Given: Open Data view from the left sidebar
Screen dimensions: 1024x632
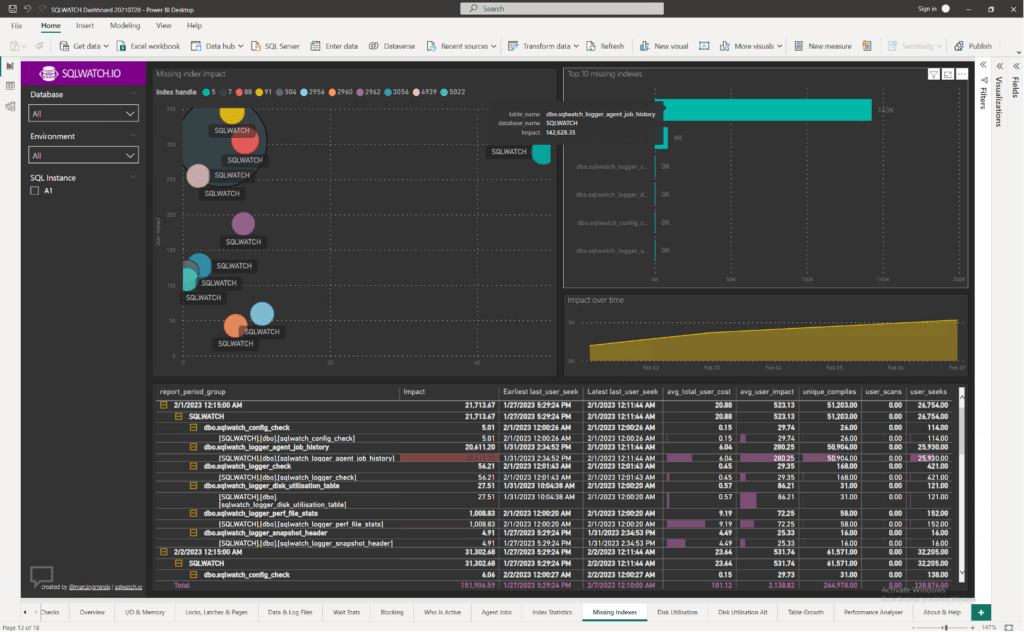Looking at the screenshot, I should pos(9,85).
